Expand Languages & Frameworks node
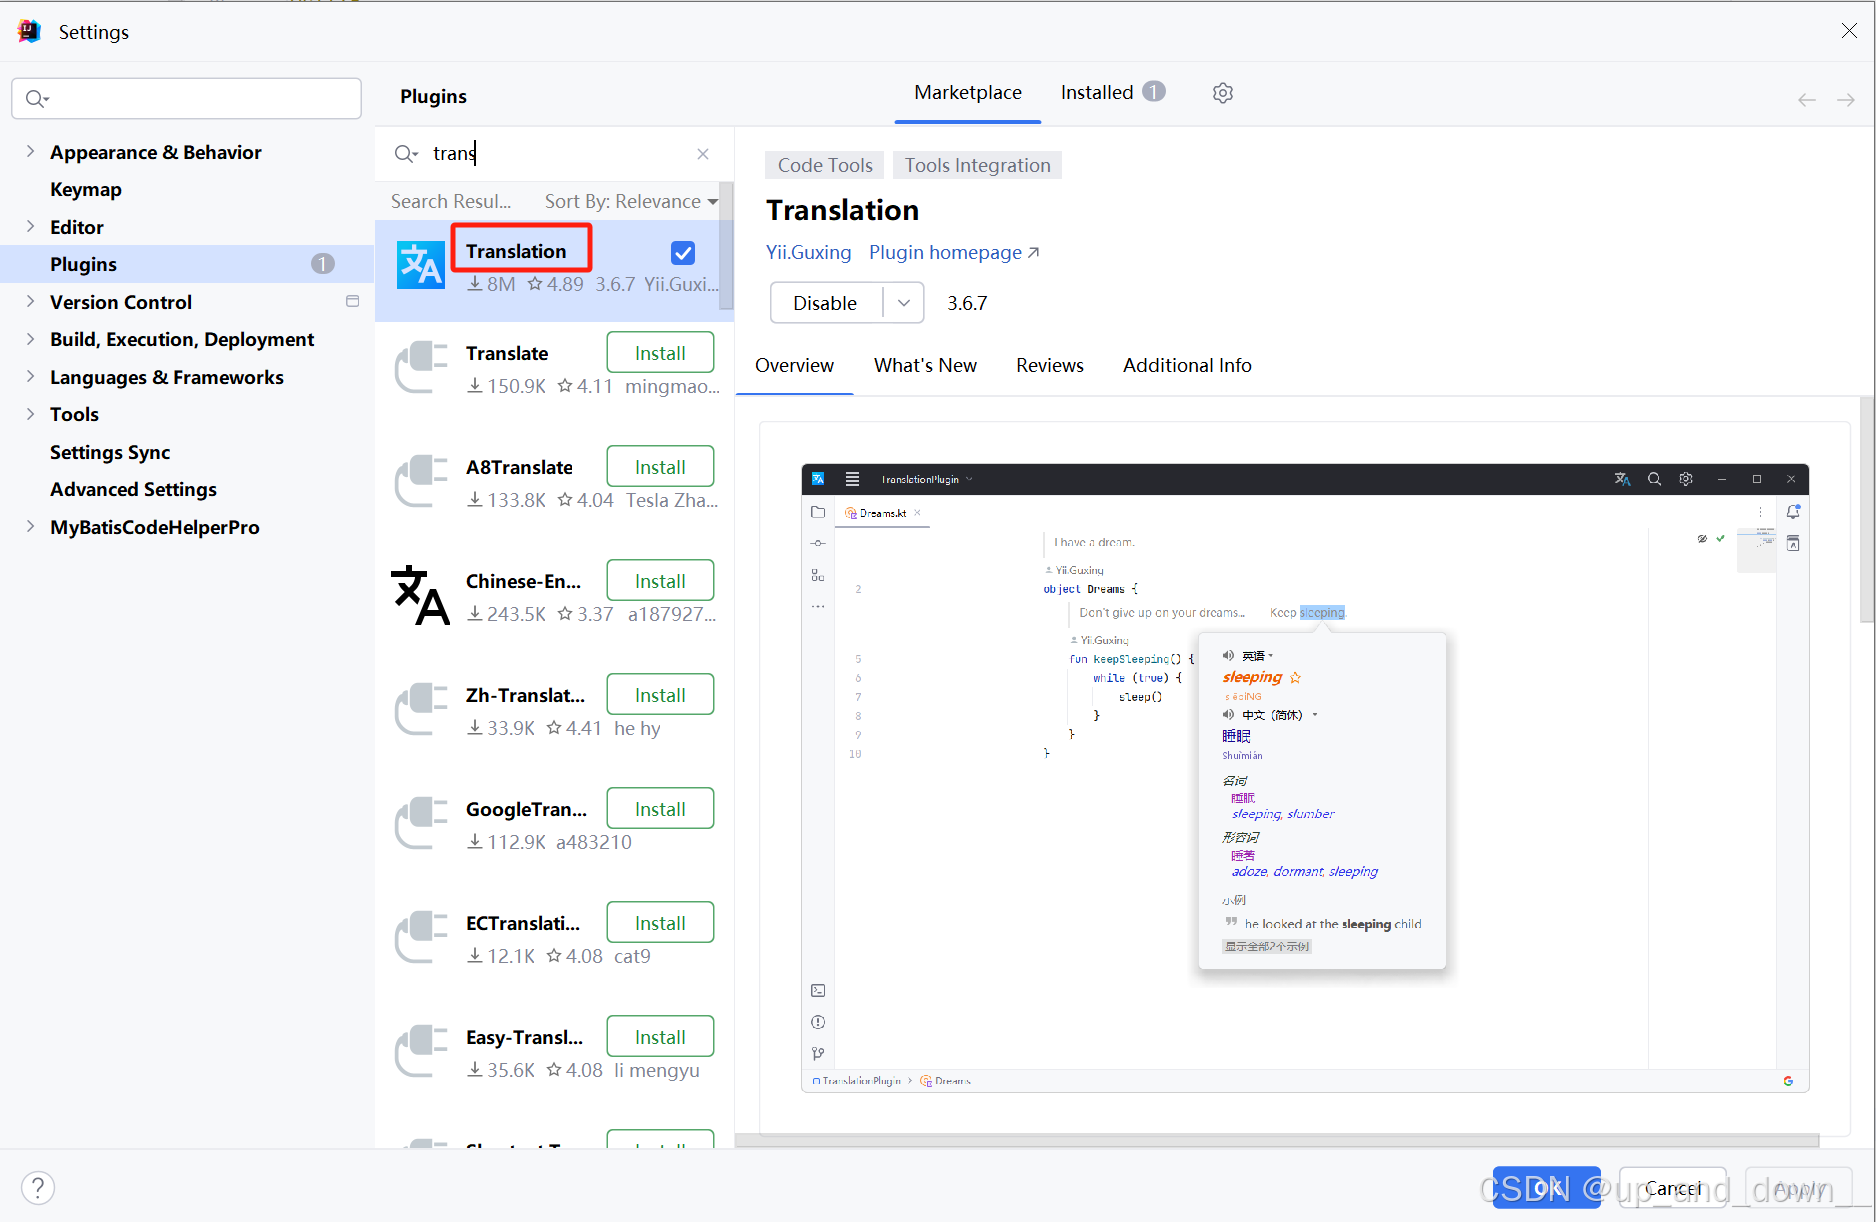Screen dimensions: 1876x1222 tap(30, 376)
